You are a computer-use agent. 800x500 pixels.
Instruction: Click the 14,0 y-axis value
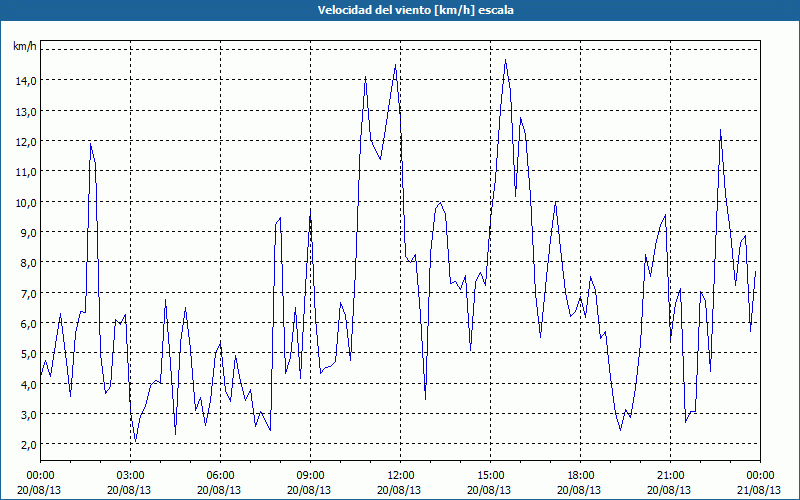pos(26,80)
